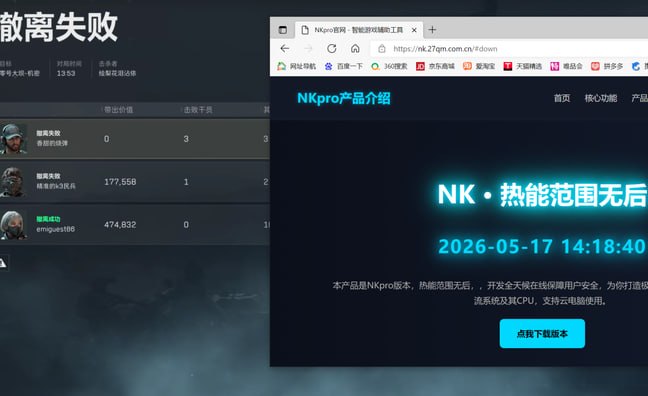Close the NKpro官网 tab
648x396 pixels.
click(414, 30)
